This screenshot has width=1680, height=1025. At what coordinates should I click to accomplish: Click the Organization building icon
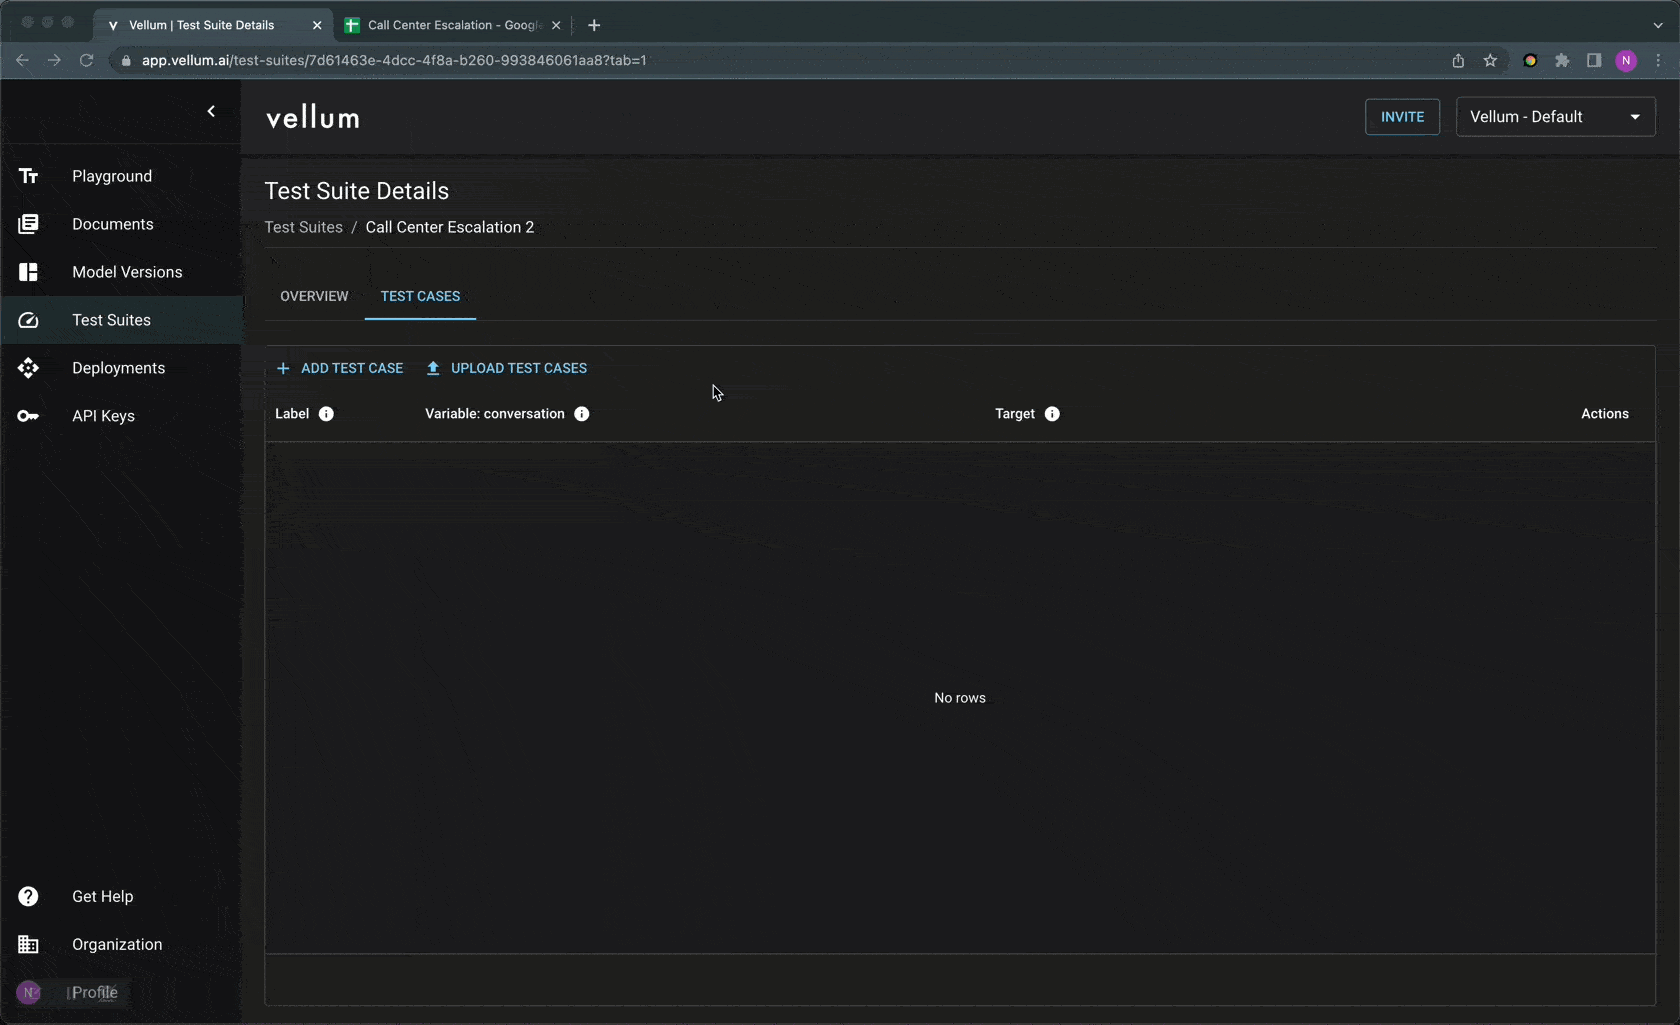point(28,944)
